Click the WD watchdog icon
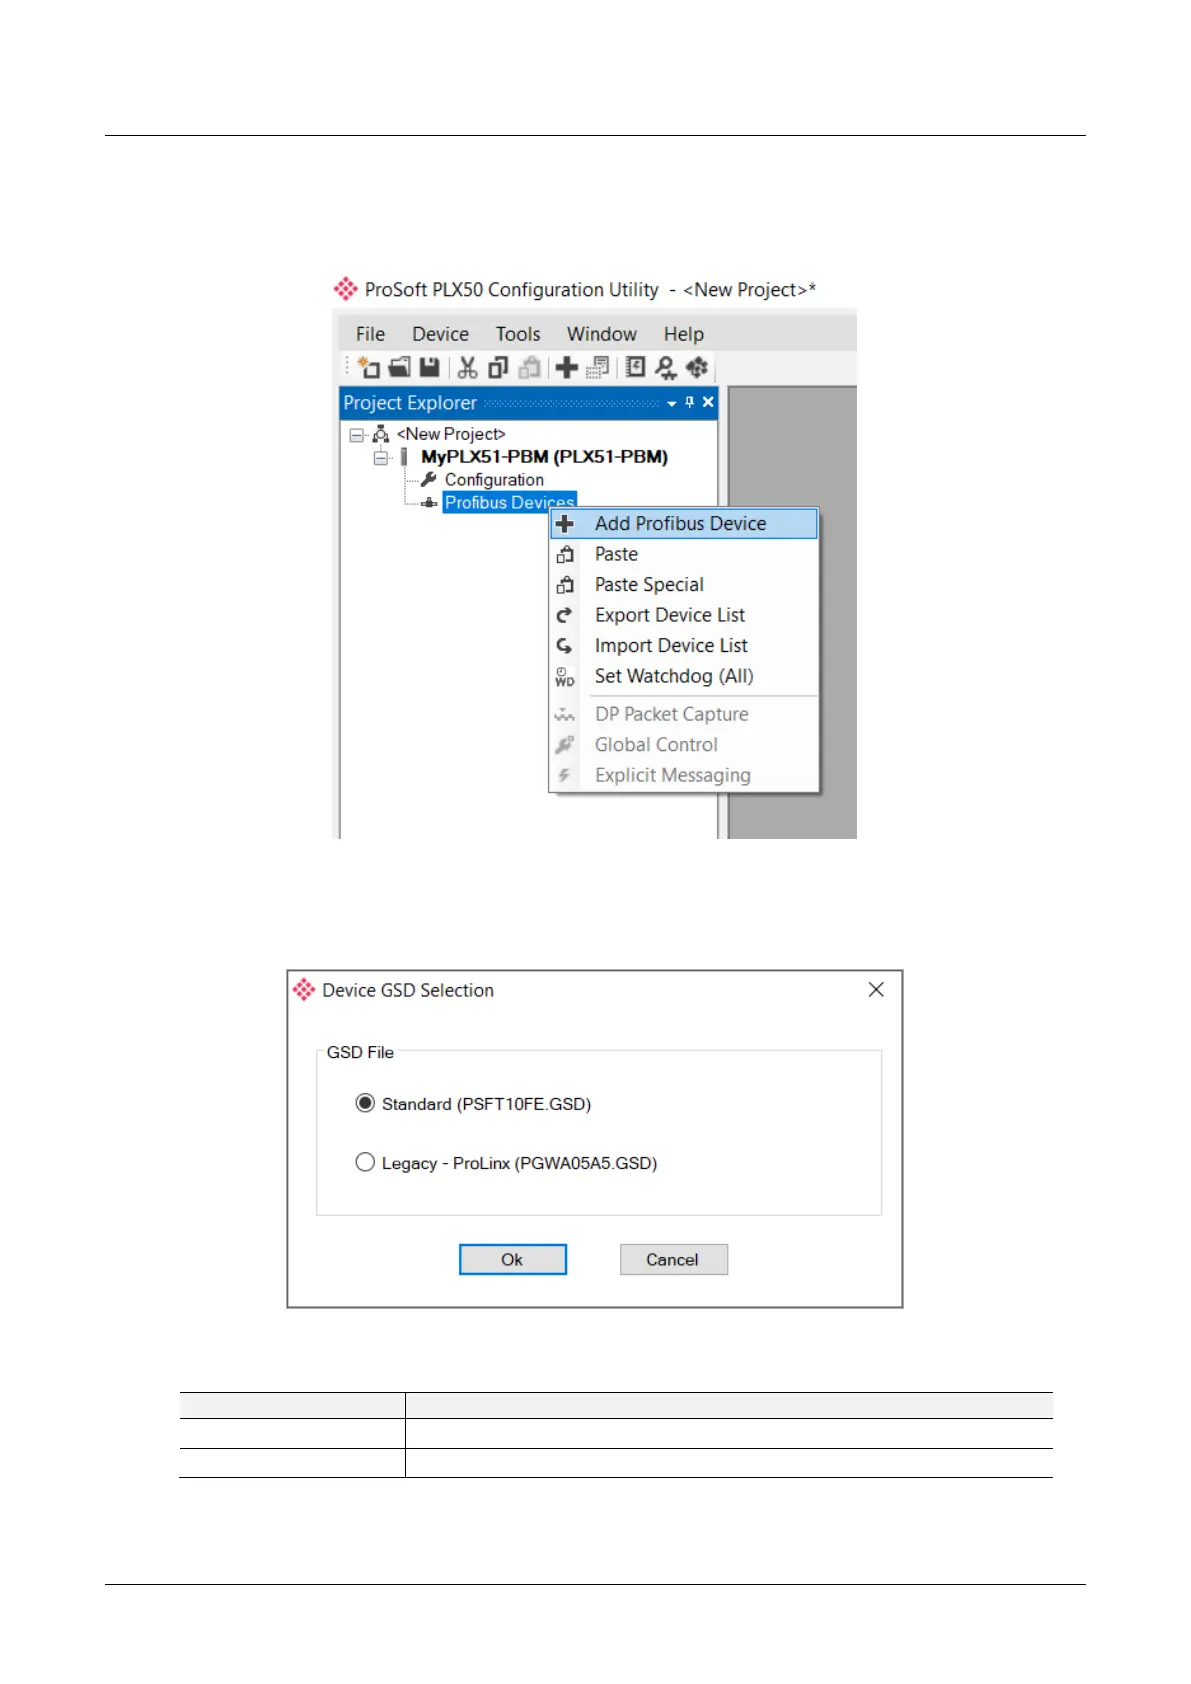 (565, 677)
